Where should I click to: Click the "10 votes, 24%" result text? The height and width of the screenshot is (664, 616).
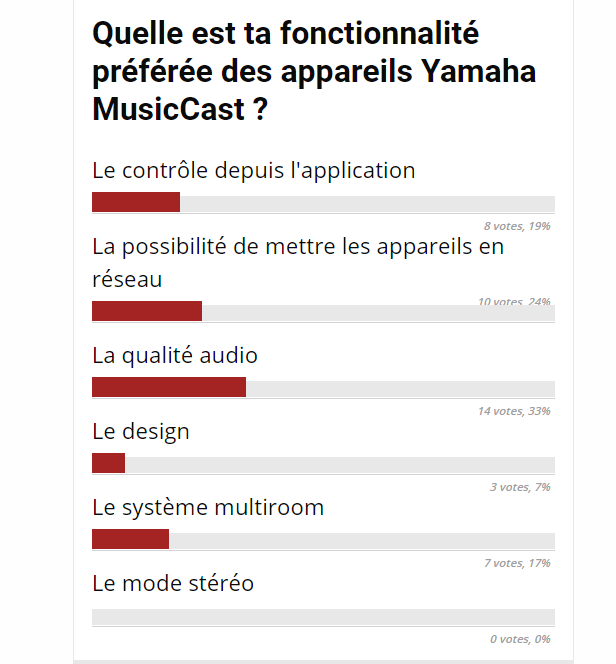[x=514, y=301]
